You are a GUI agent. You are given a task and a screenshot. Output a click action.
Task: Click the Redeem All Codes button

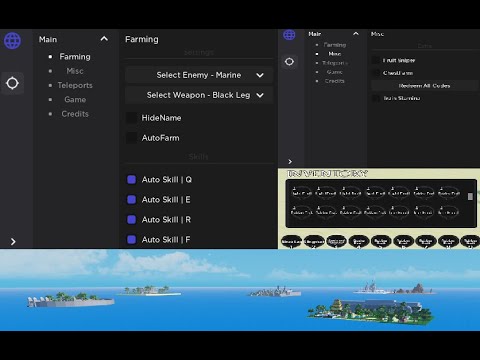pos(424,86)
